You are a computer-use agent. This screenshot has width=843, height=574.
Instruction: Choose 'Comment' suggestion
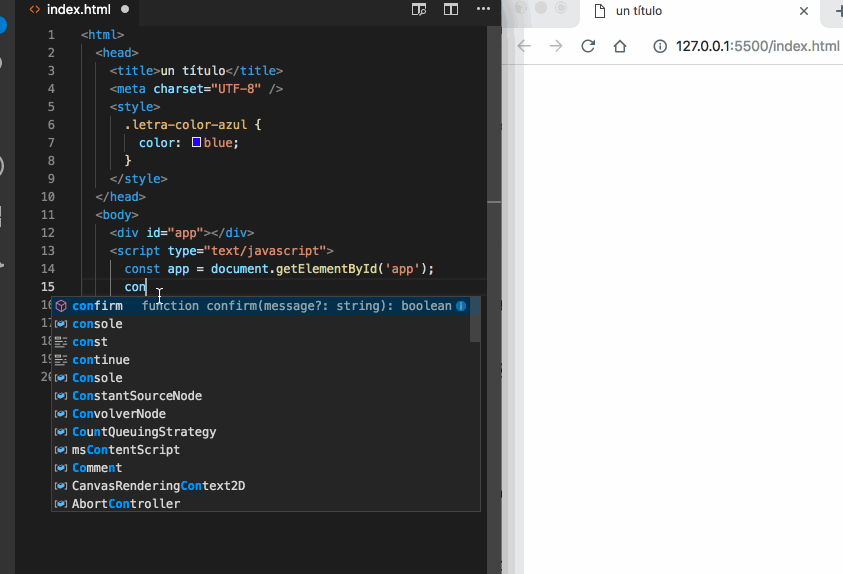tap(260, 468)
